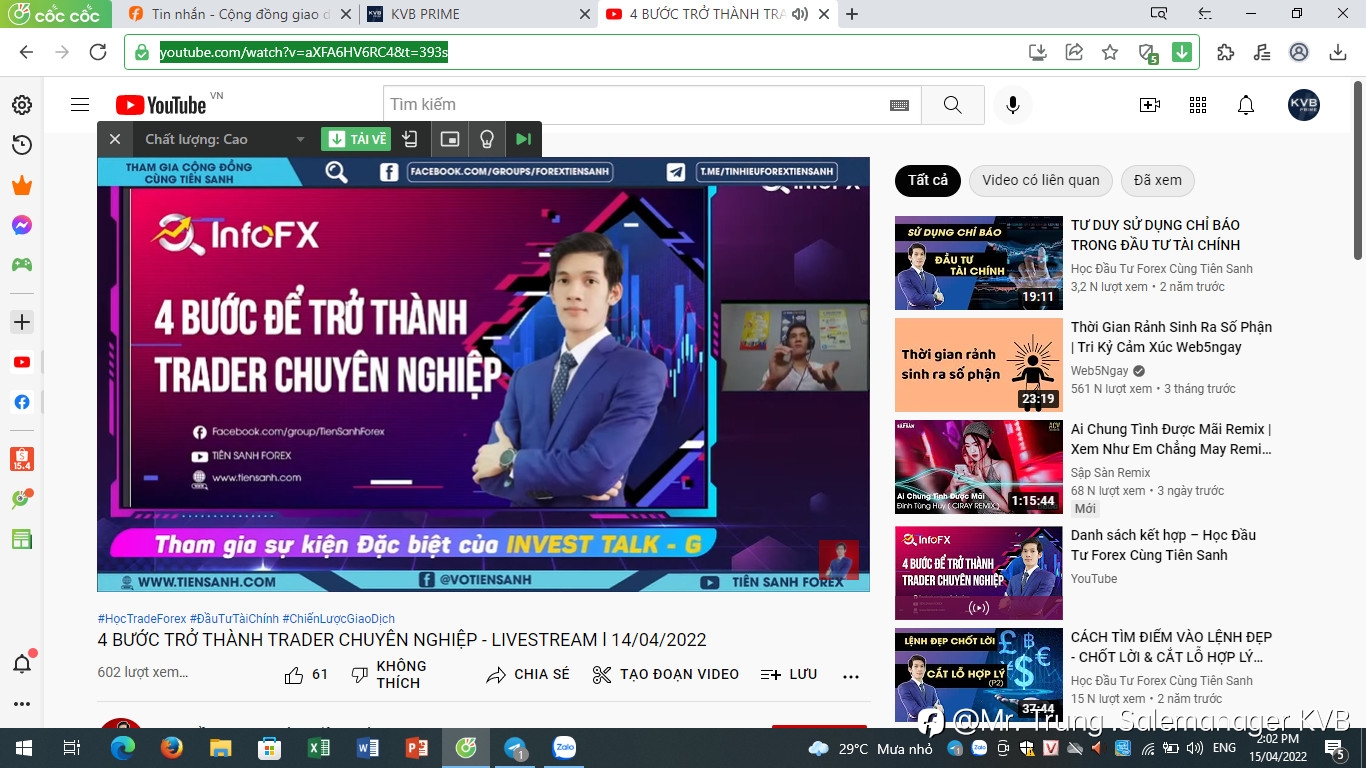This screenshot has height=768, width=1366.
Task: Go to YouTube home via logo
Action: 161,105
